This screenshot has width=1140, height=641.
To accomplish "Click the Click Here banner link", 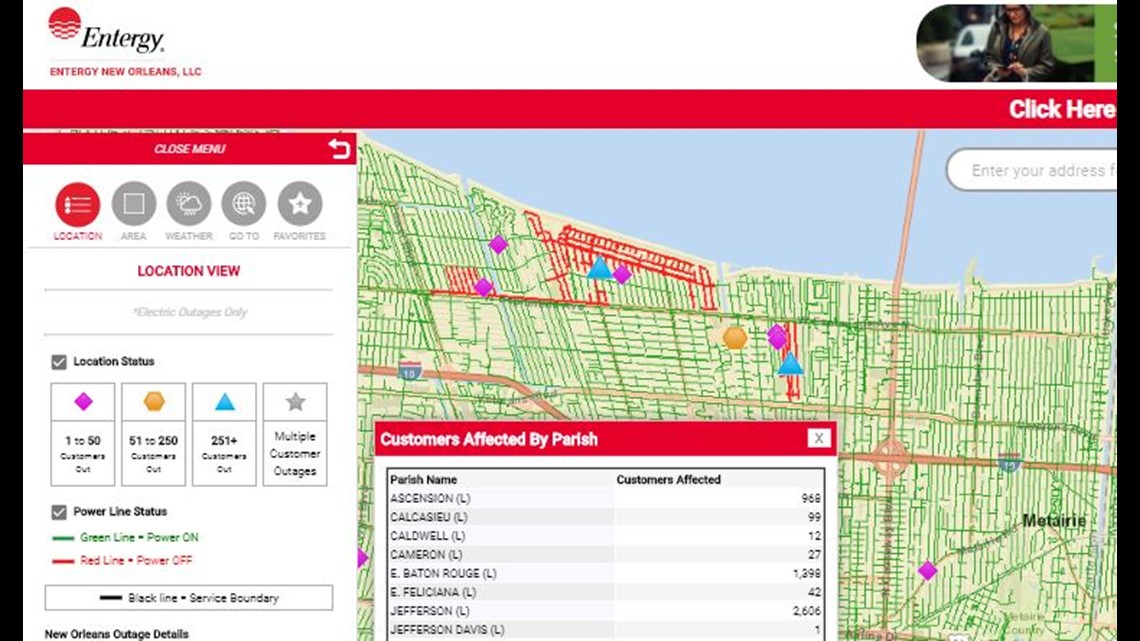I will [x=1060, y=109].
